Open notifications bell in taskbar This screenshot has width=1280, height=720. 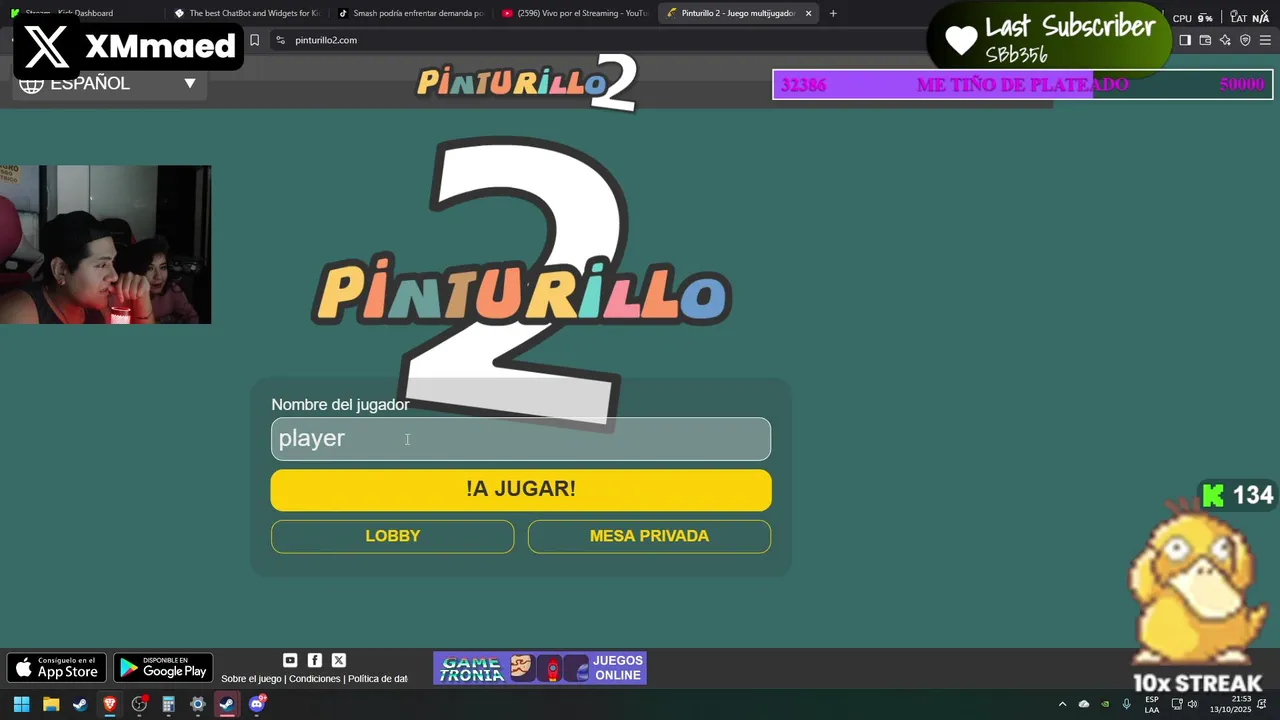point(1262,704)
